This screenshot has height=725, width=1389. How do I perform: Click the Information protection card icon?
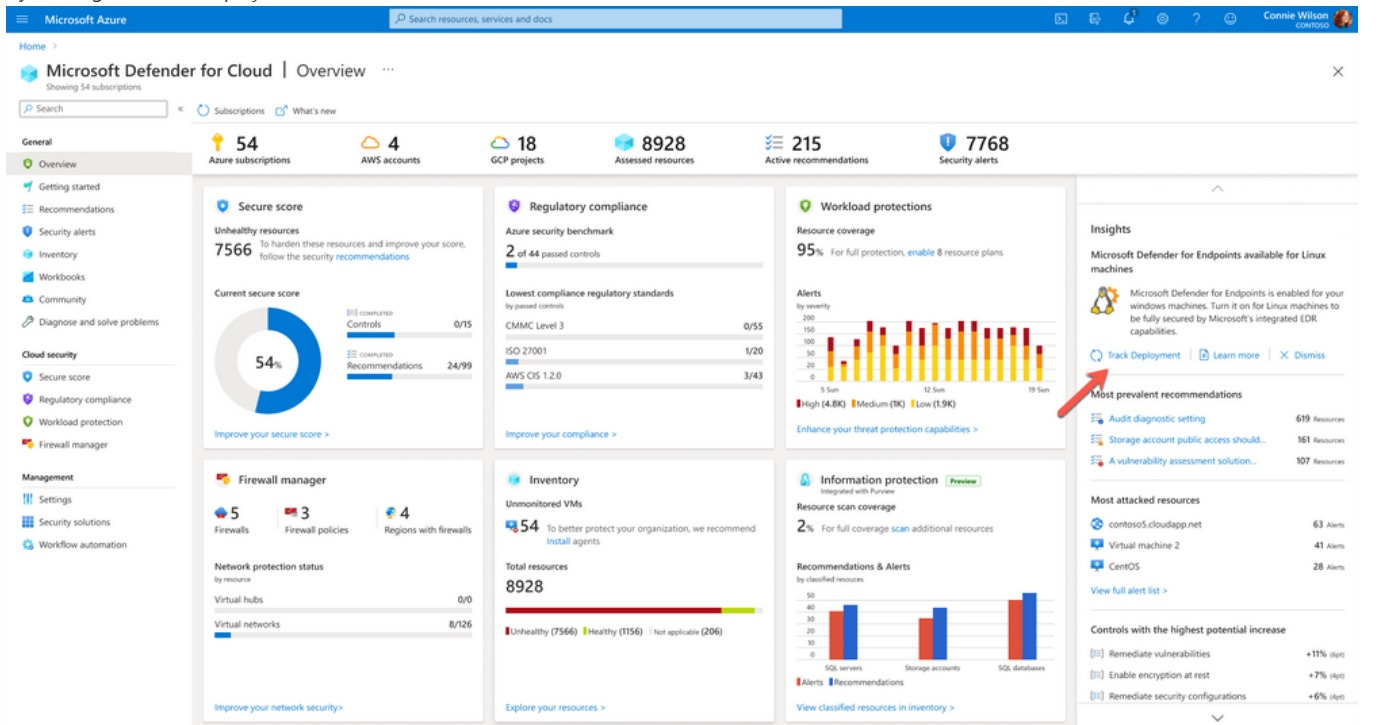click(805, 479)
